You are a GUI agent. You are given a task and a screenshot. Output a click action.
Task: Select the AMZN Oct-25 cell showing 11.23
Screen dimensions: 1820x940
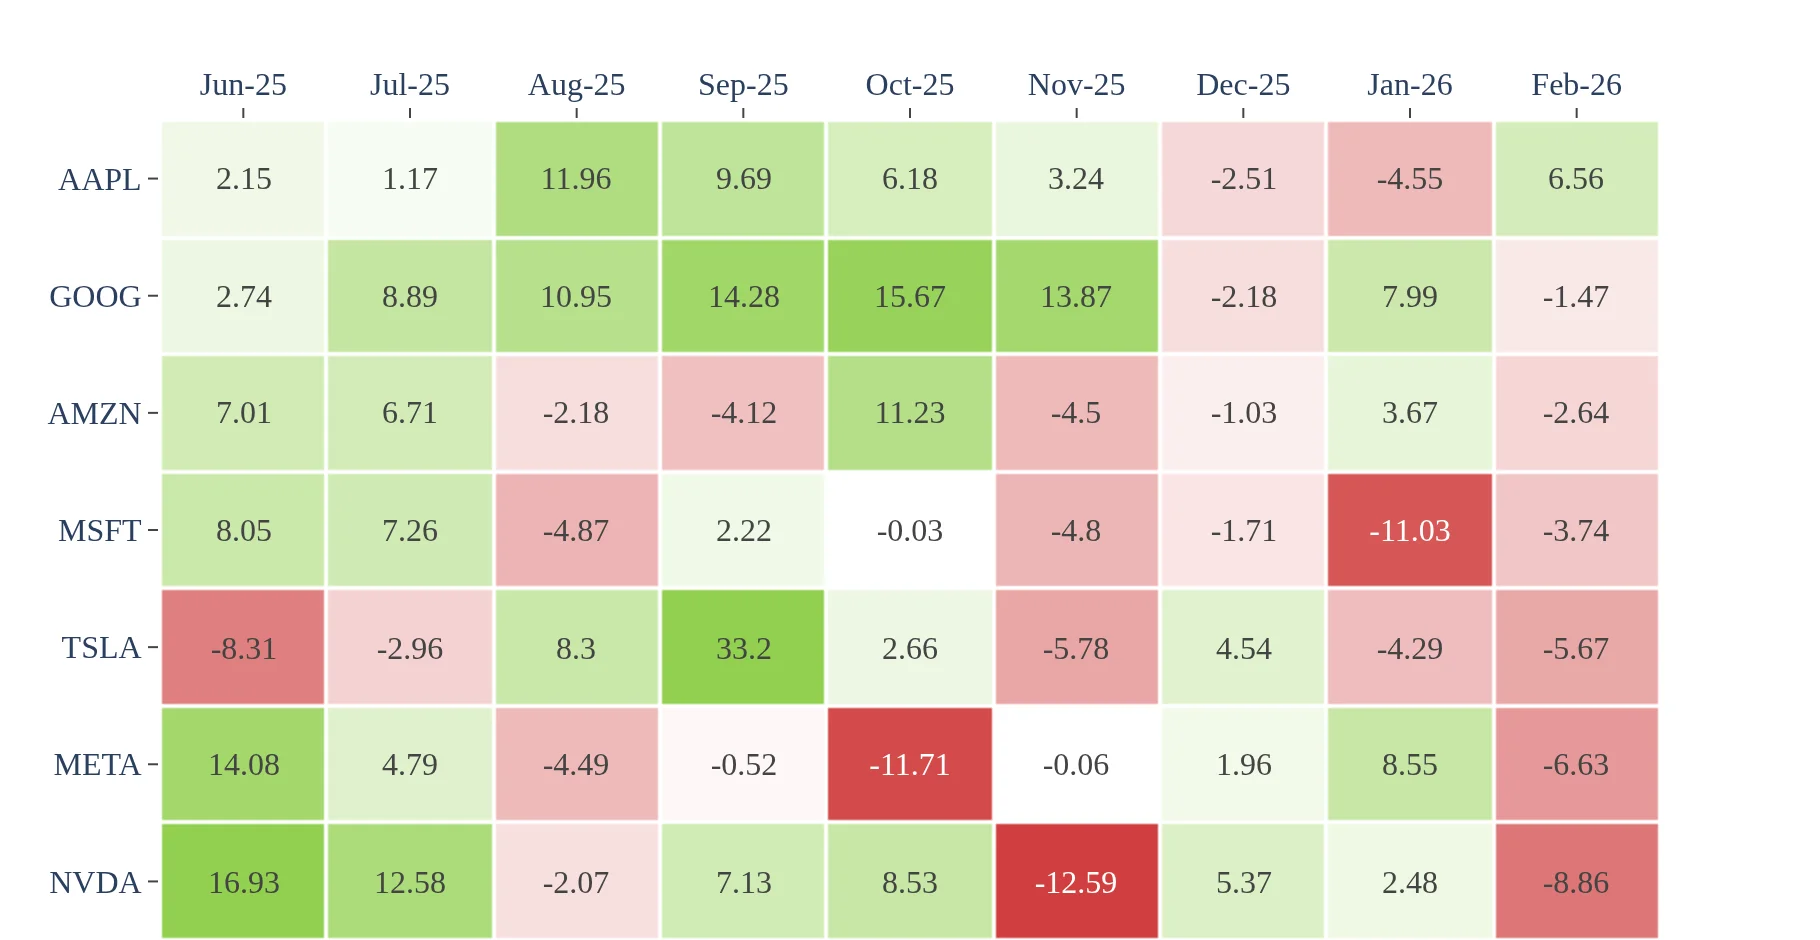click(x=909, y=413)
